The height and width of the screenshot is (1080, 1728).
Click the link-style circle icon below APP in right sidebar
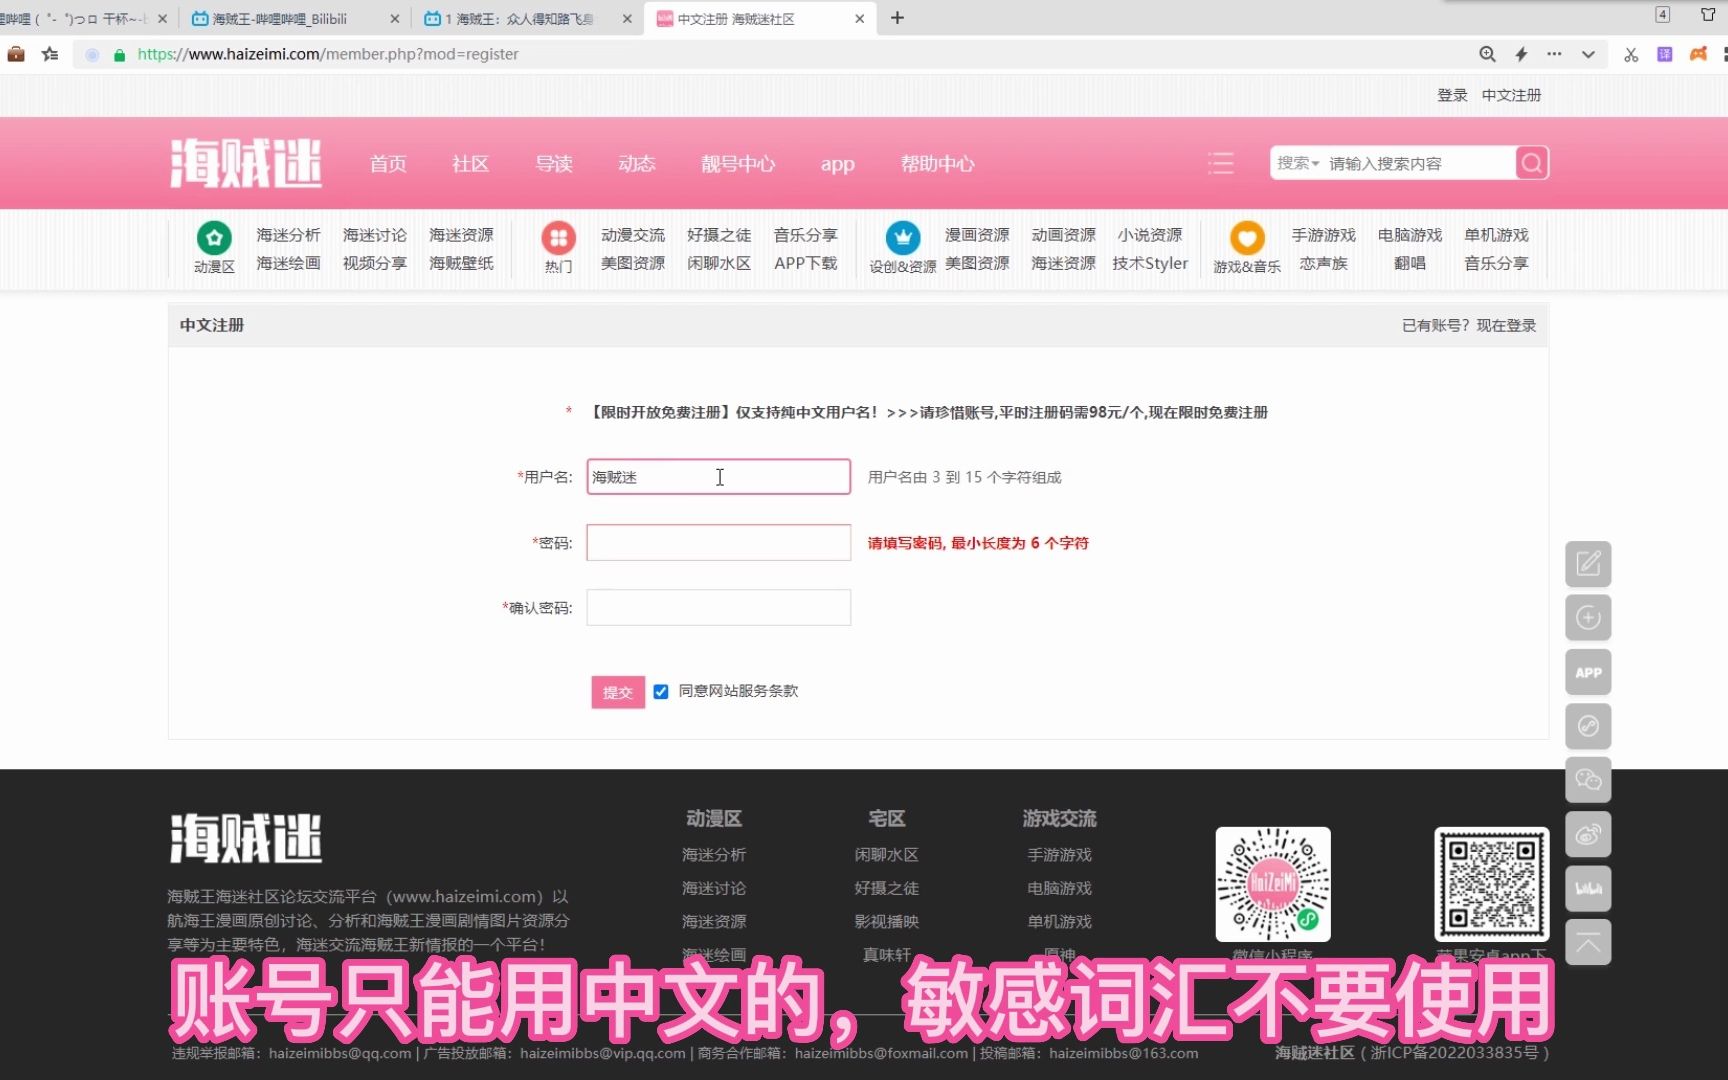pyautogui.click(x=1588, y=726)
